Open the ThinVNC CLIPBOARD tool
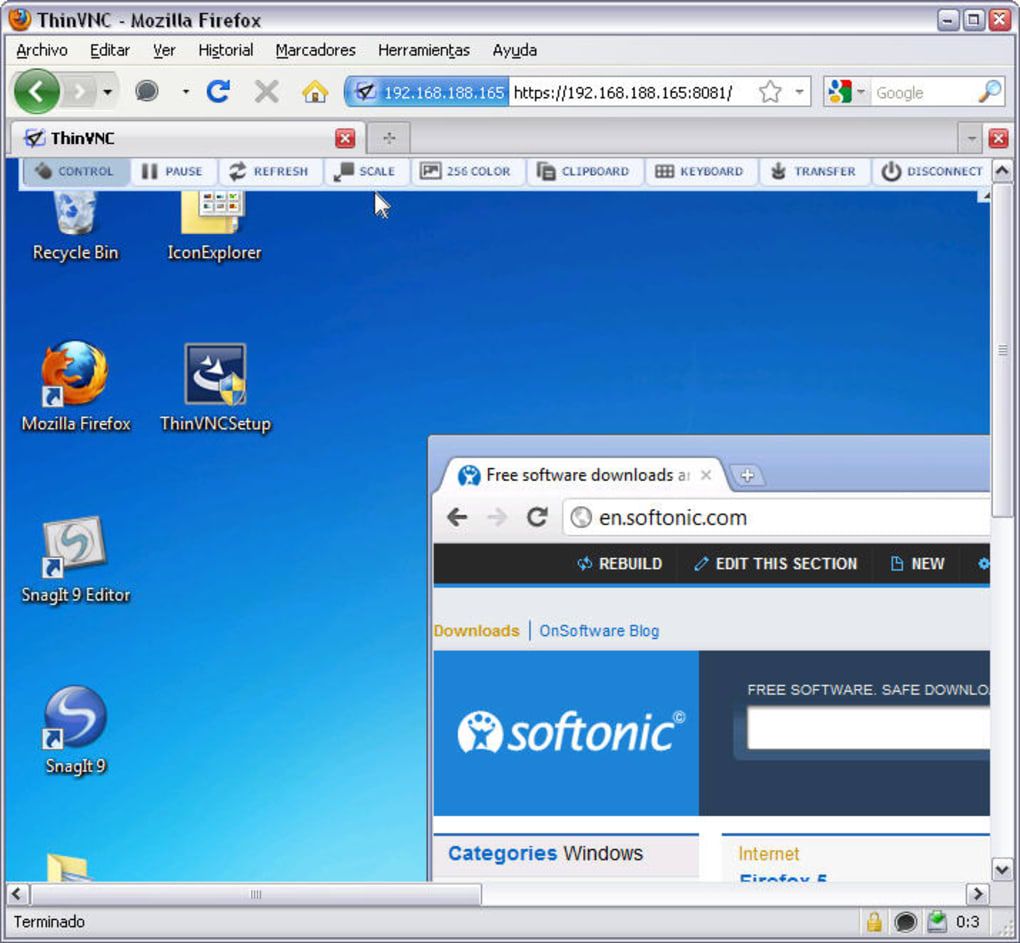 [584, 171]
